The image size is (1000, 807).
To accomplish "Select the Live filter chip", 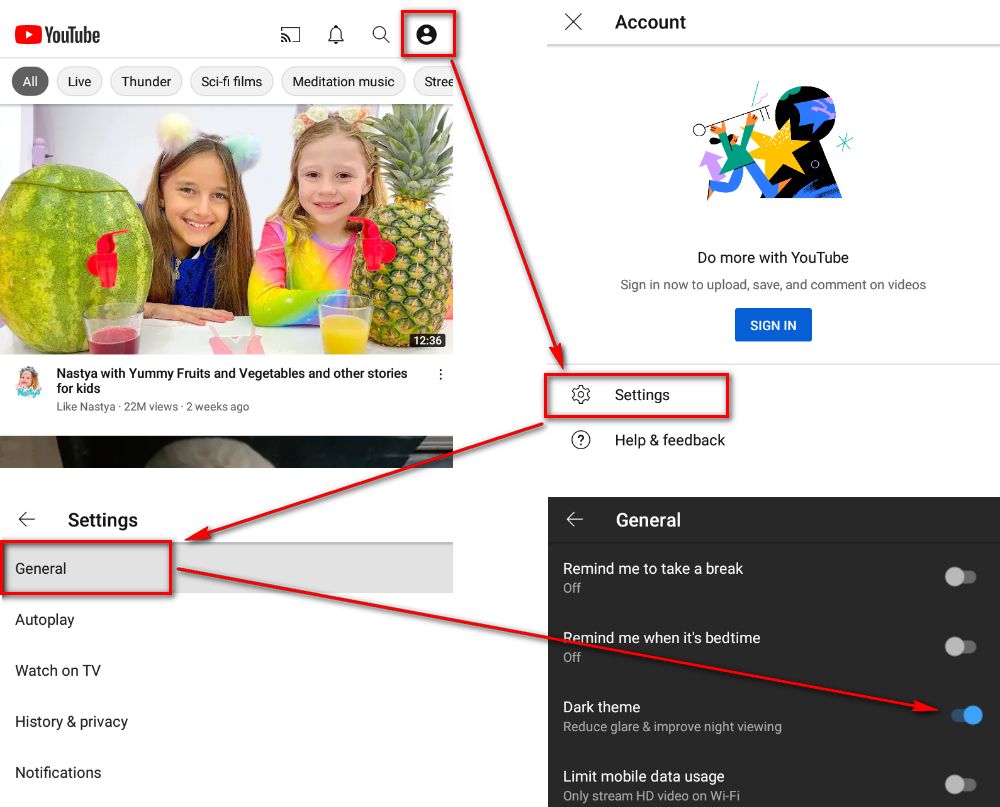I will click(79, 82).
